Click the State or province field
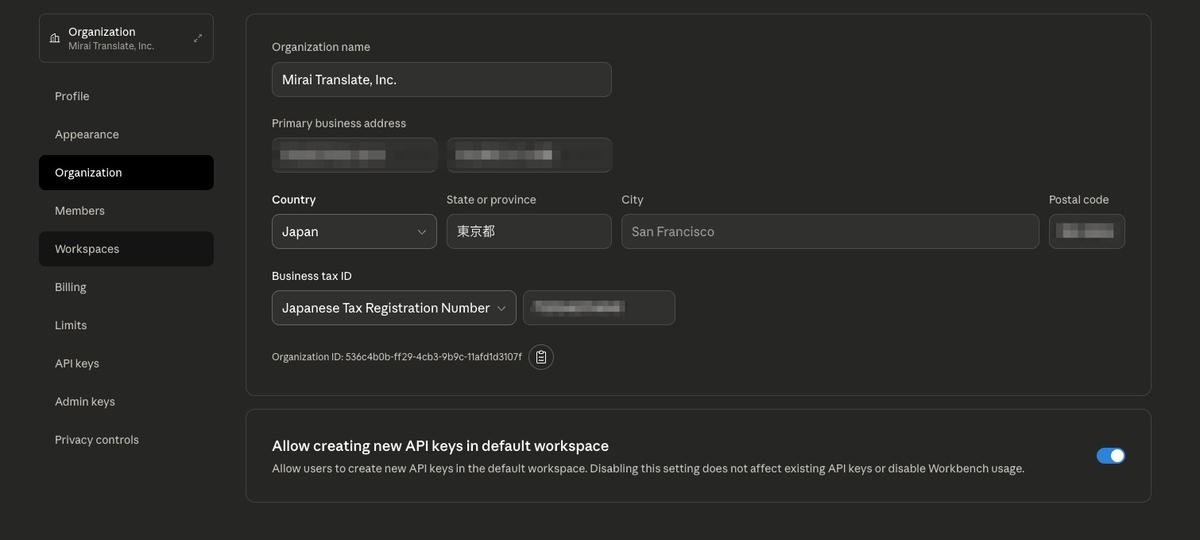1200x540 pixels. [x=528, y=232]
